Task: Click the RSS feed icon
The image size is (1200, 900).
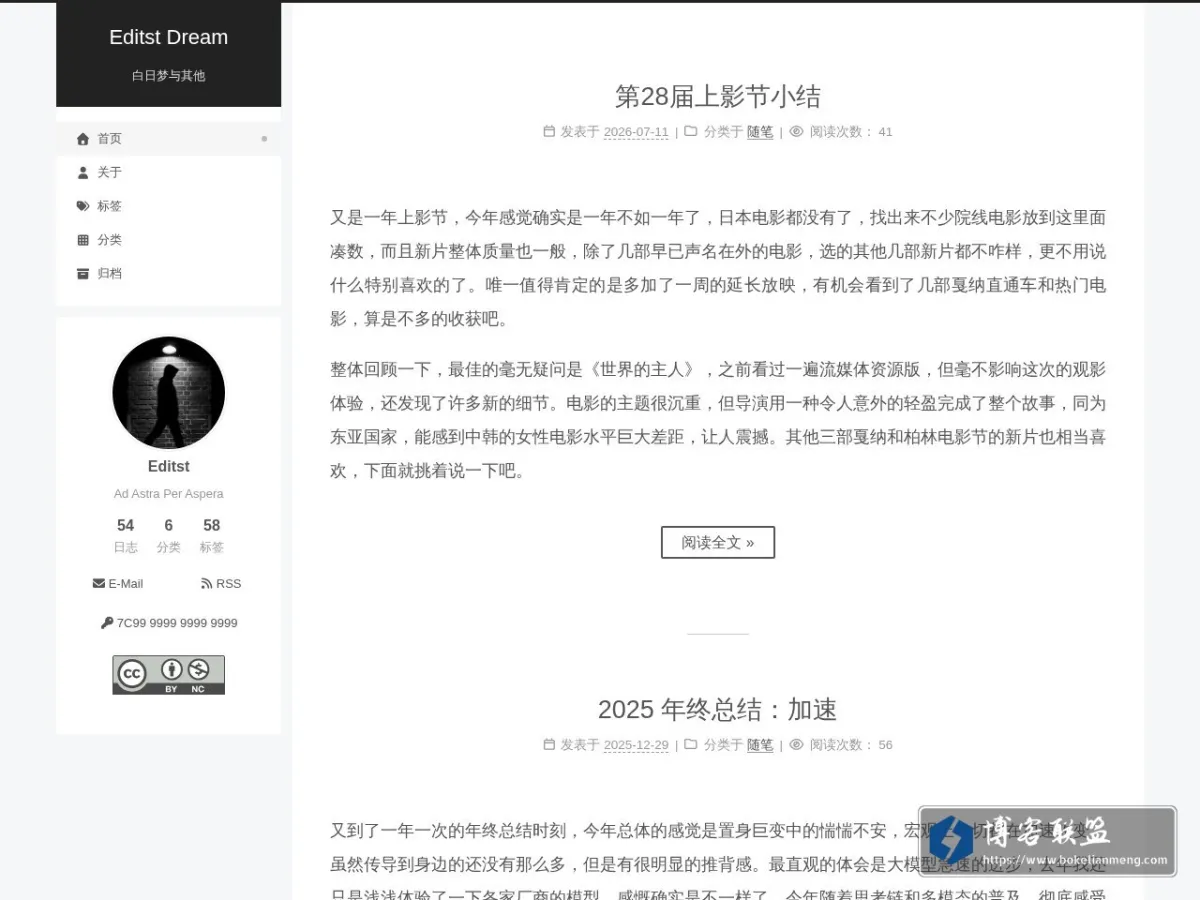Action: coord(206,583)
